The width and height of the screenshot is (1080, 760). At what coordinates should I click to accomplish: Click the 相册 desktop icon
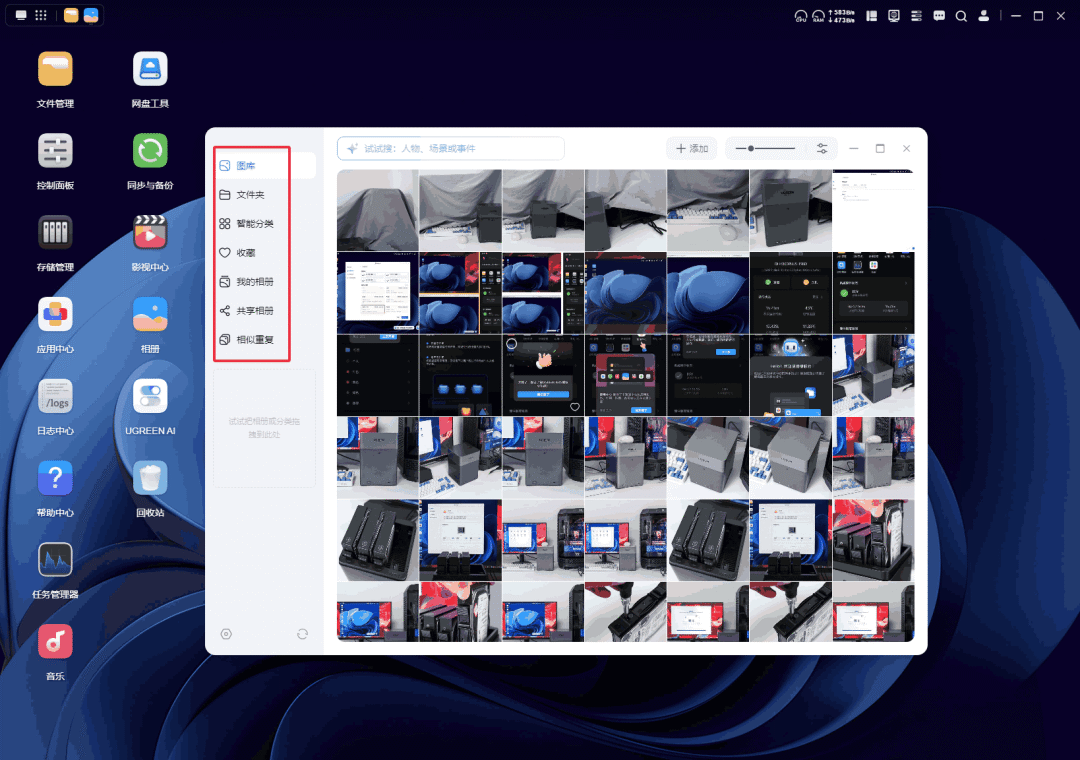click(150, 314)
